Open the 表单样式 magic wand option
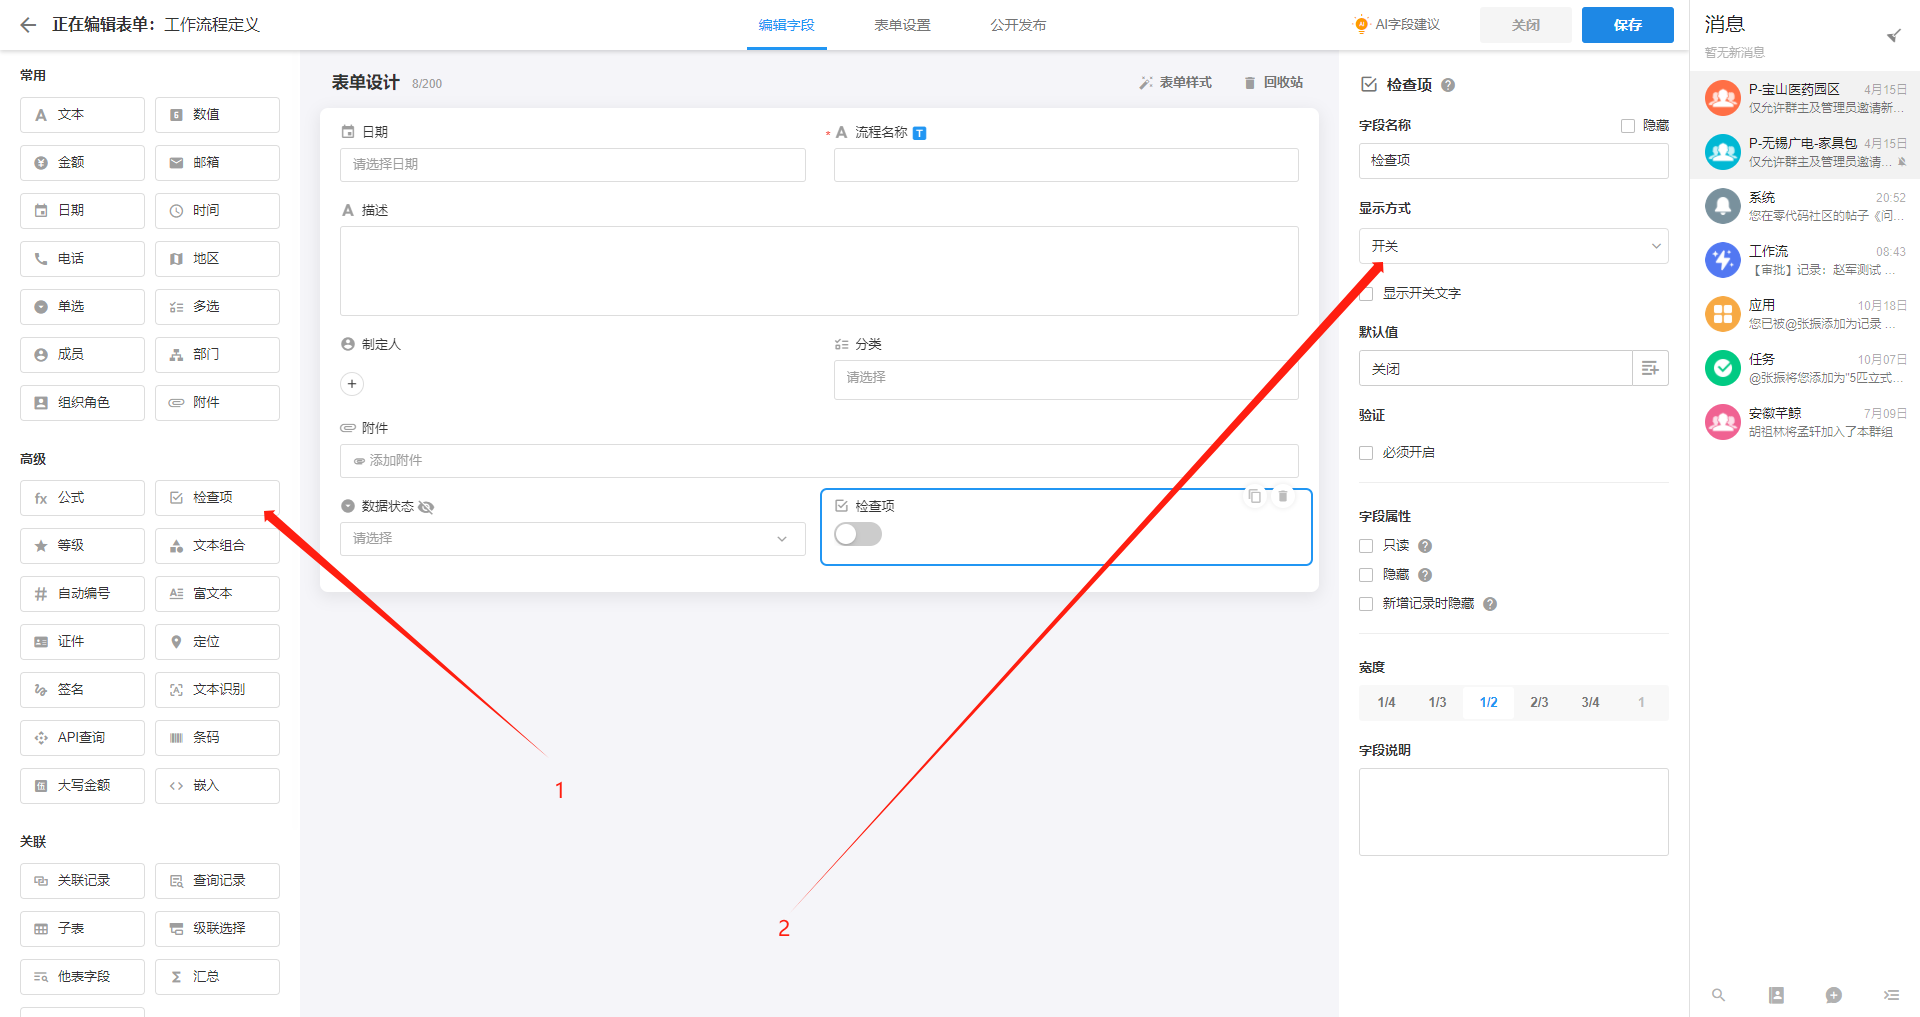 [x=1175, y=83]
